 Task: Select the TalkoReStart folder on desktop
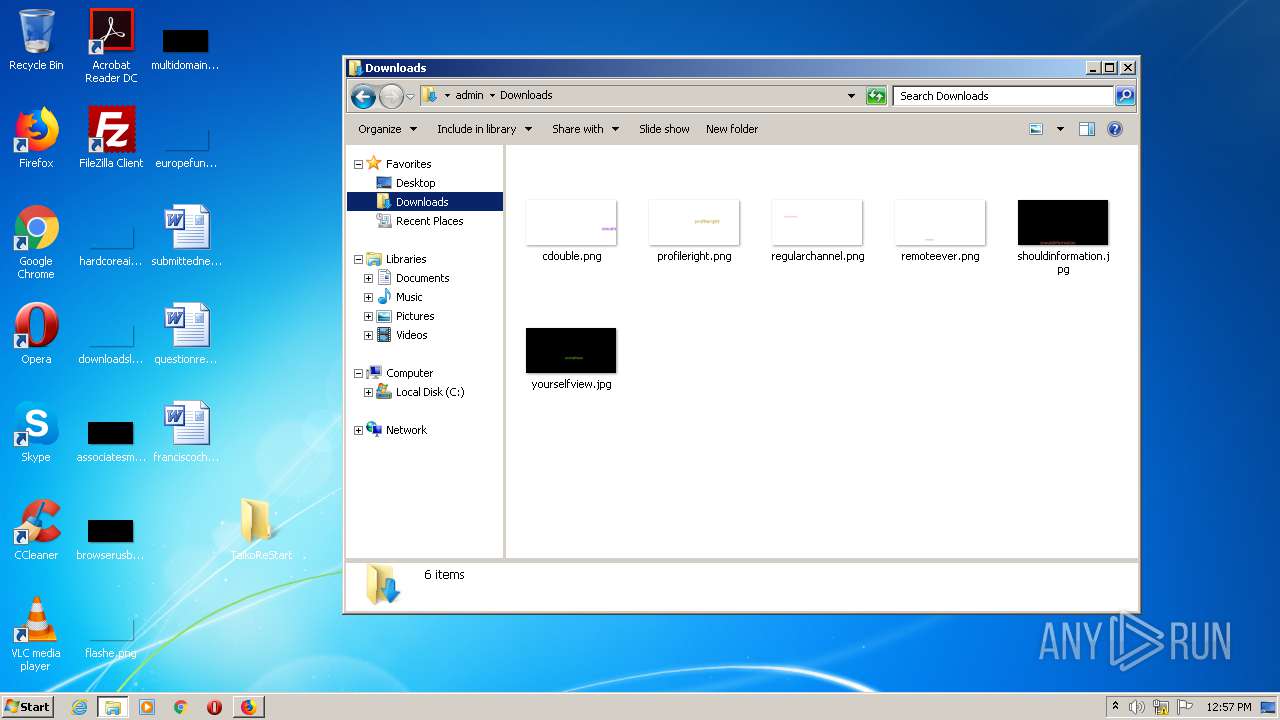point(260,530)
